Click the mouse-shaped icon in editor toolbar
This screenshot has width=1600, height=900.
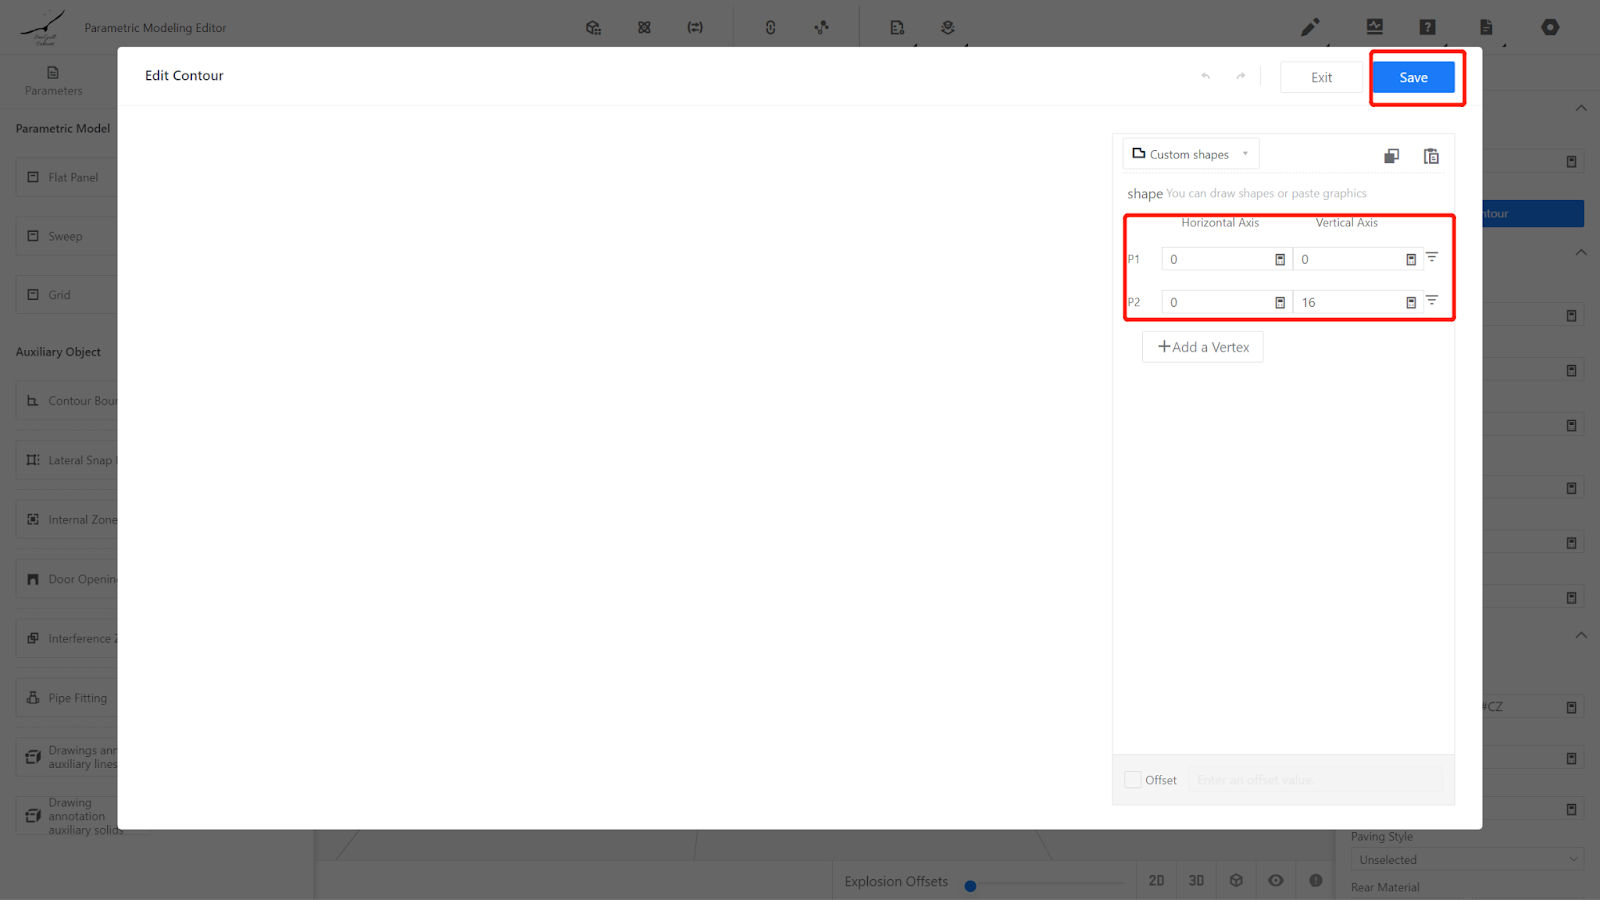pyautogui.click(x=770, y=28)
